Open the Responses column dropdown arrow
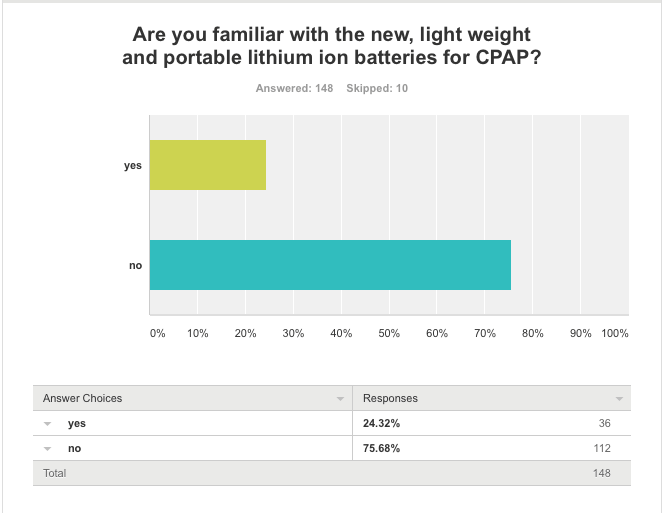Viewport: 663px width, 513px height. [619, 399]
